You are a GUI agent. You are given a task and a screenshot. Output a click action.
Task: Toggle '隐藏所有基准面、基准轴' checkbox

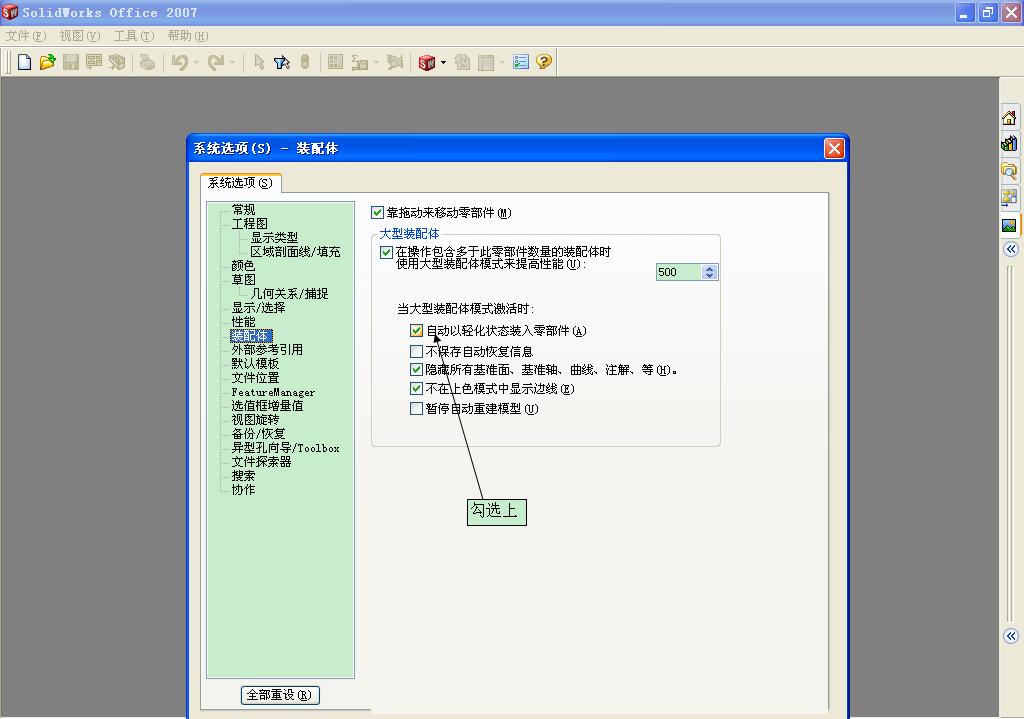pyautogui.click(x=416, y=370)
